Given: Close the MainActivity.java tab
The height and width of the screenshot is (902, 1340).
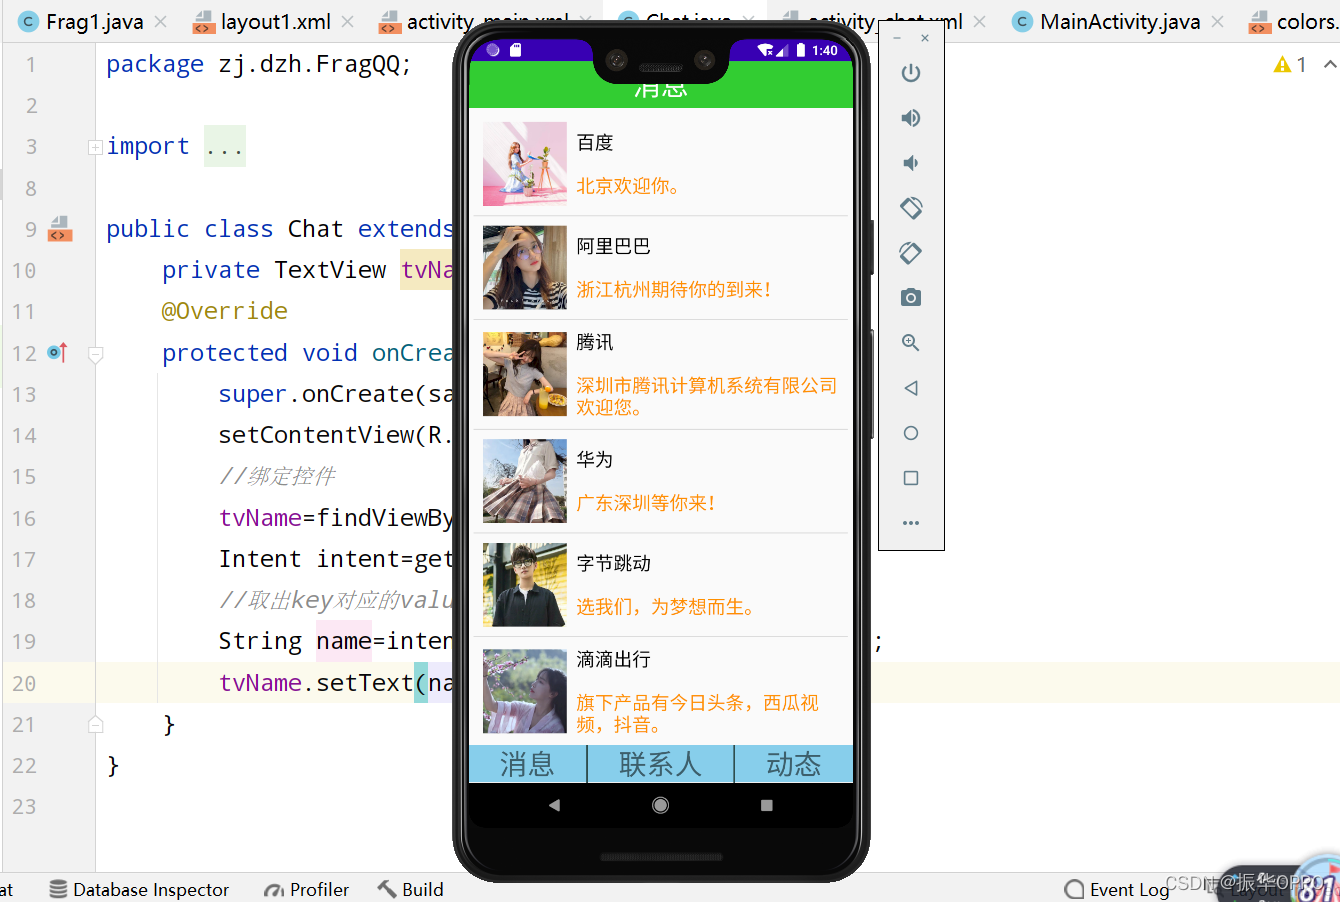Looking at the screenshot, I should pyautogui.click(x=1217, y=21).
